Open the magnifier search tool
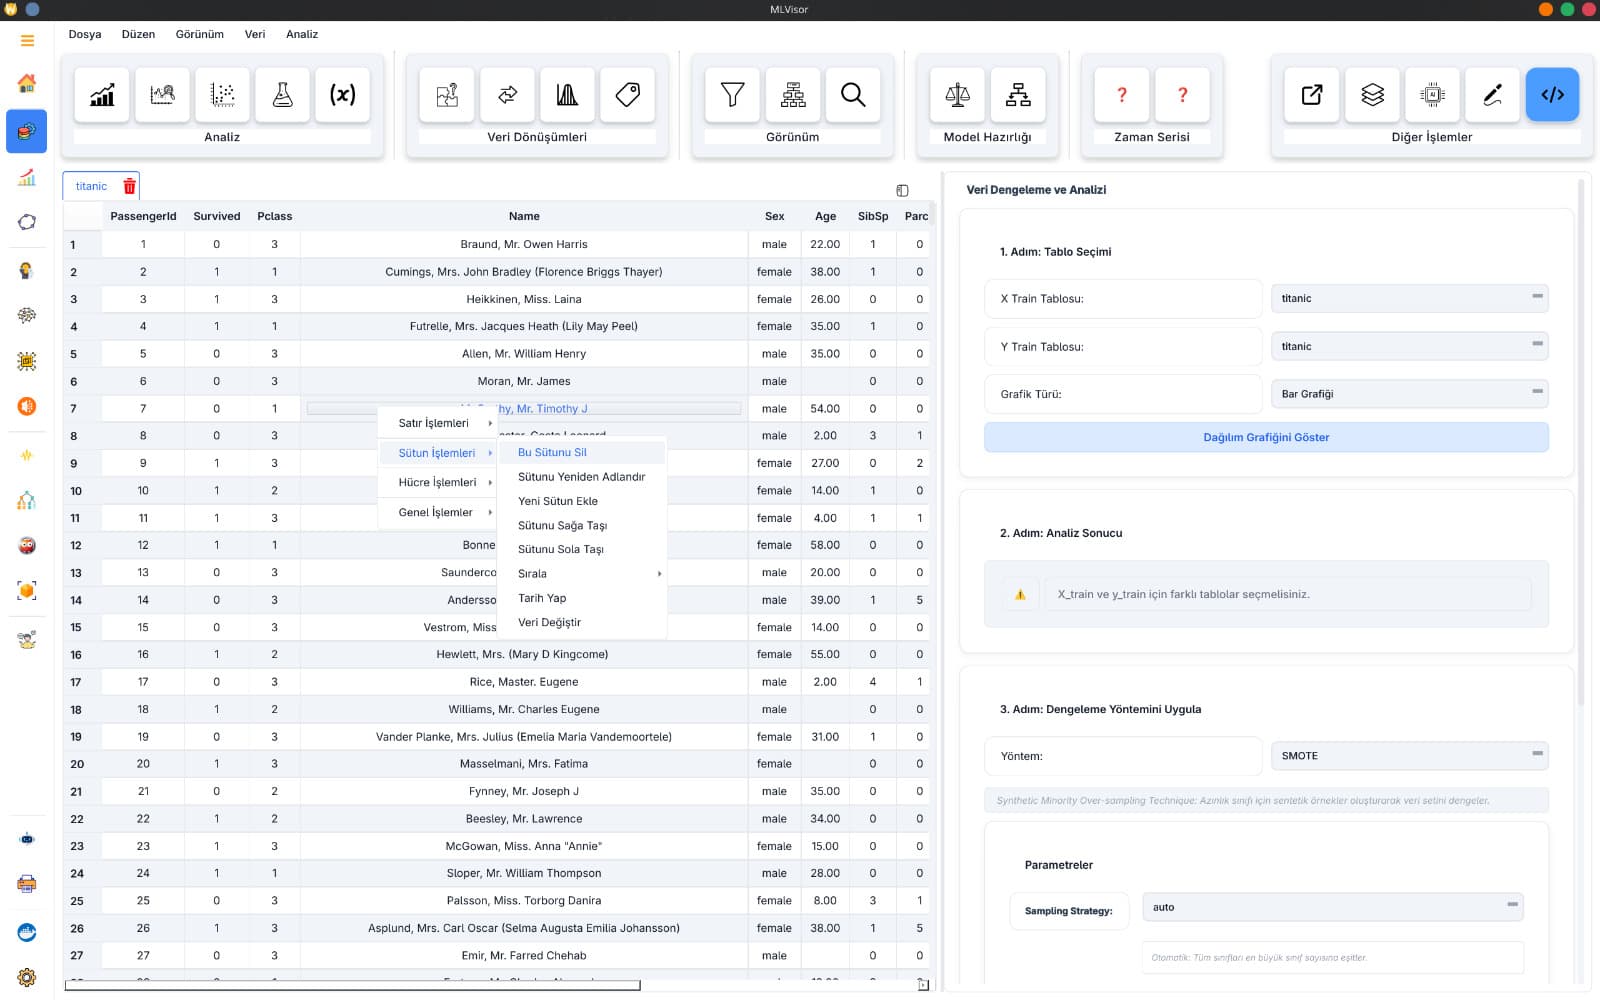Viewport: 1600px width, 1000px height. point(853,95)
